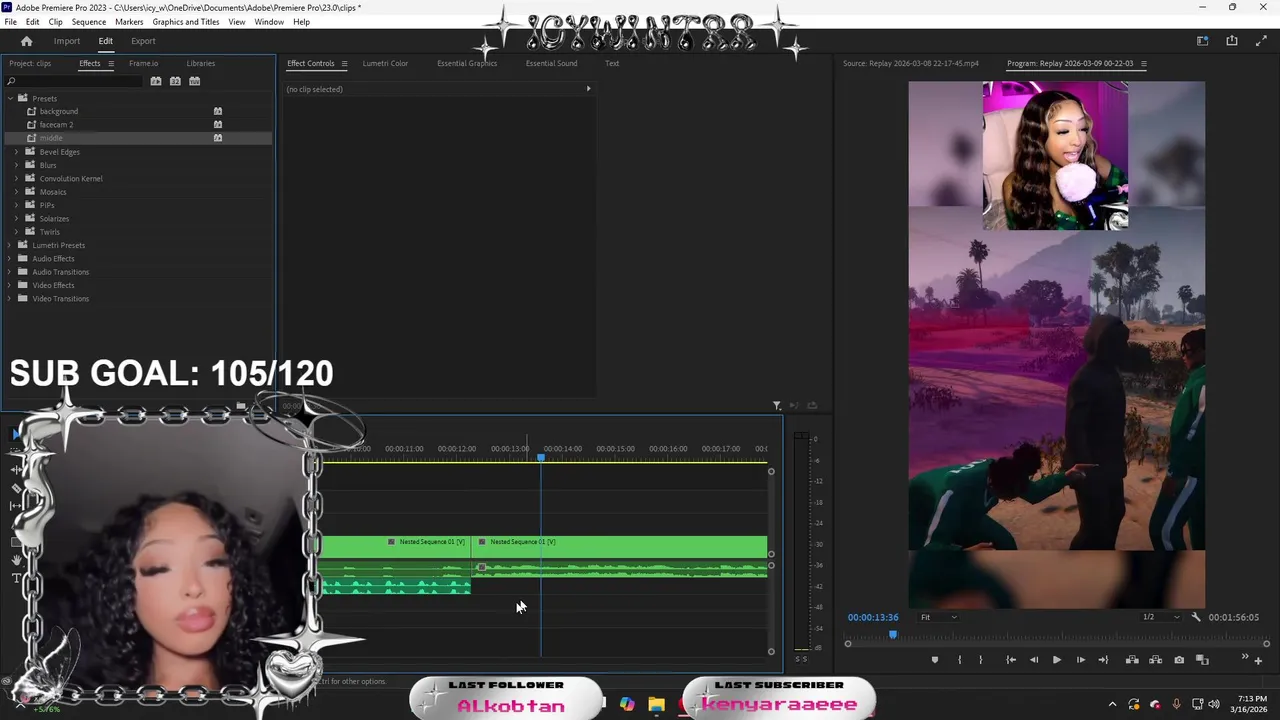Open File Explorer from the taskbar
This screenshot has width=1280, height=720.
(x=656, y=704)
